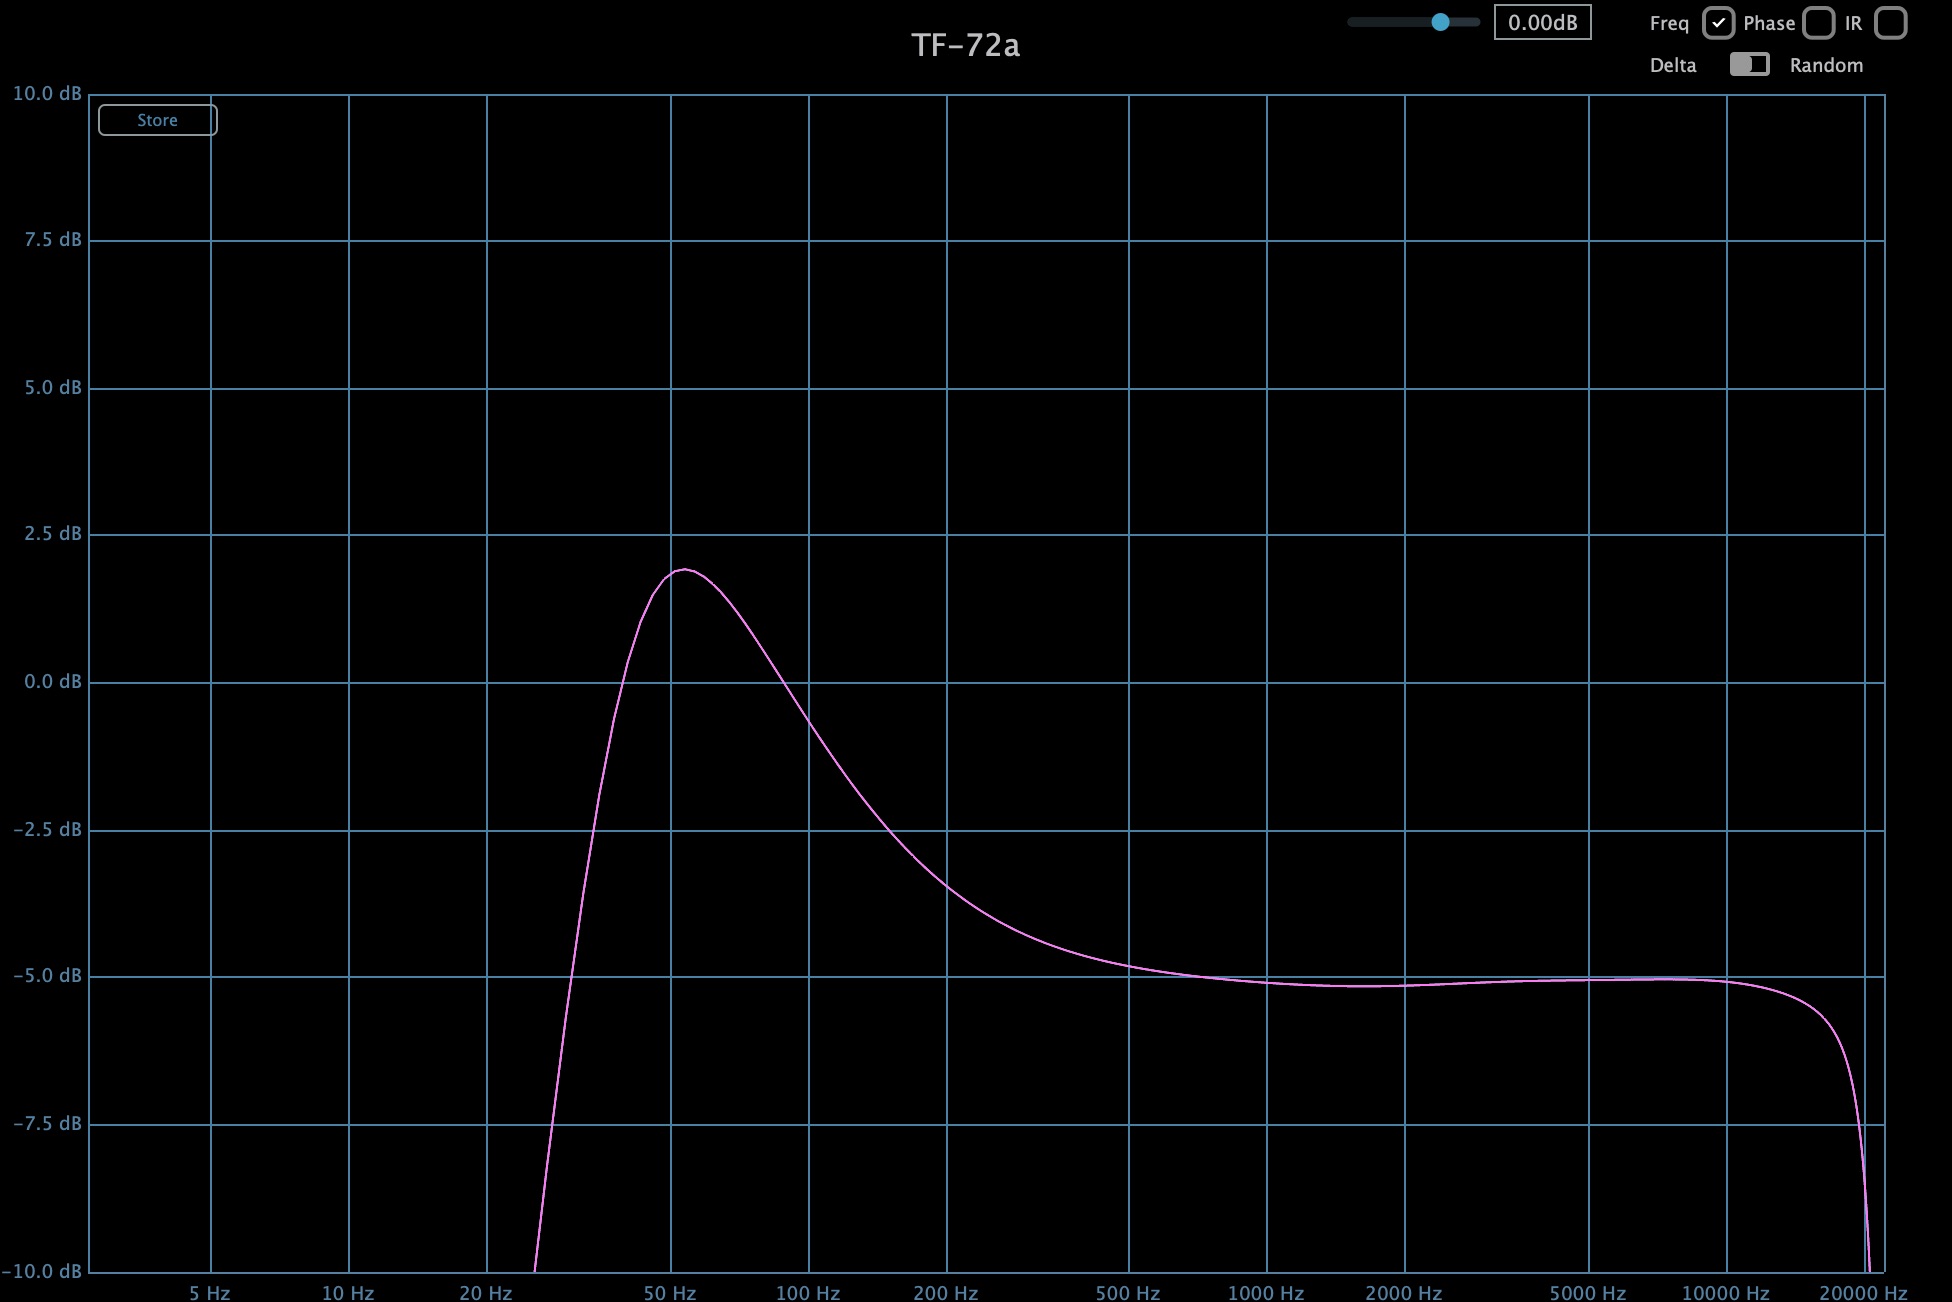Click the Random label
Viewport: 1952px width, 1302px height.
[x=1826, y=65]
